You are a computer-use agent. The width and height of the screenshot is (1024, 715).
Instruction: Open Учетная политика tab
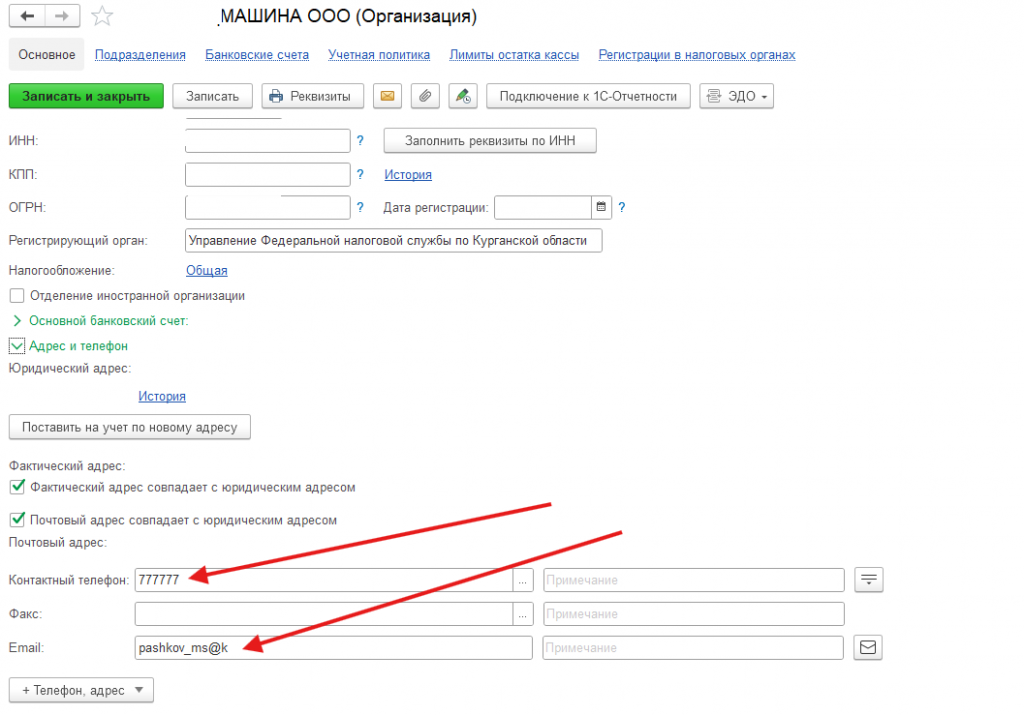click(x=379, y=55)
